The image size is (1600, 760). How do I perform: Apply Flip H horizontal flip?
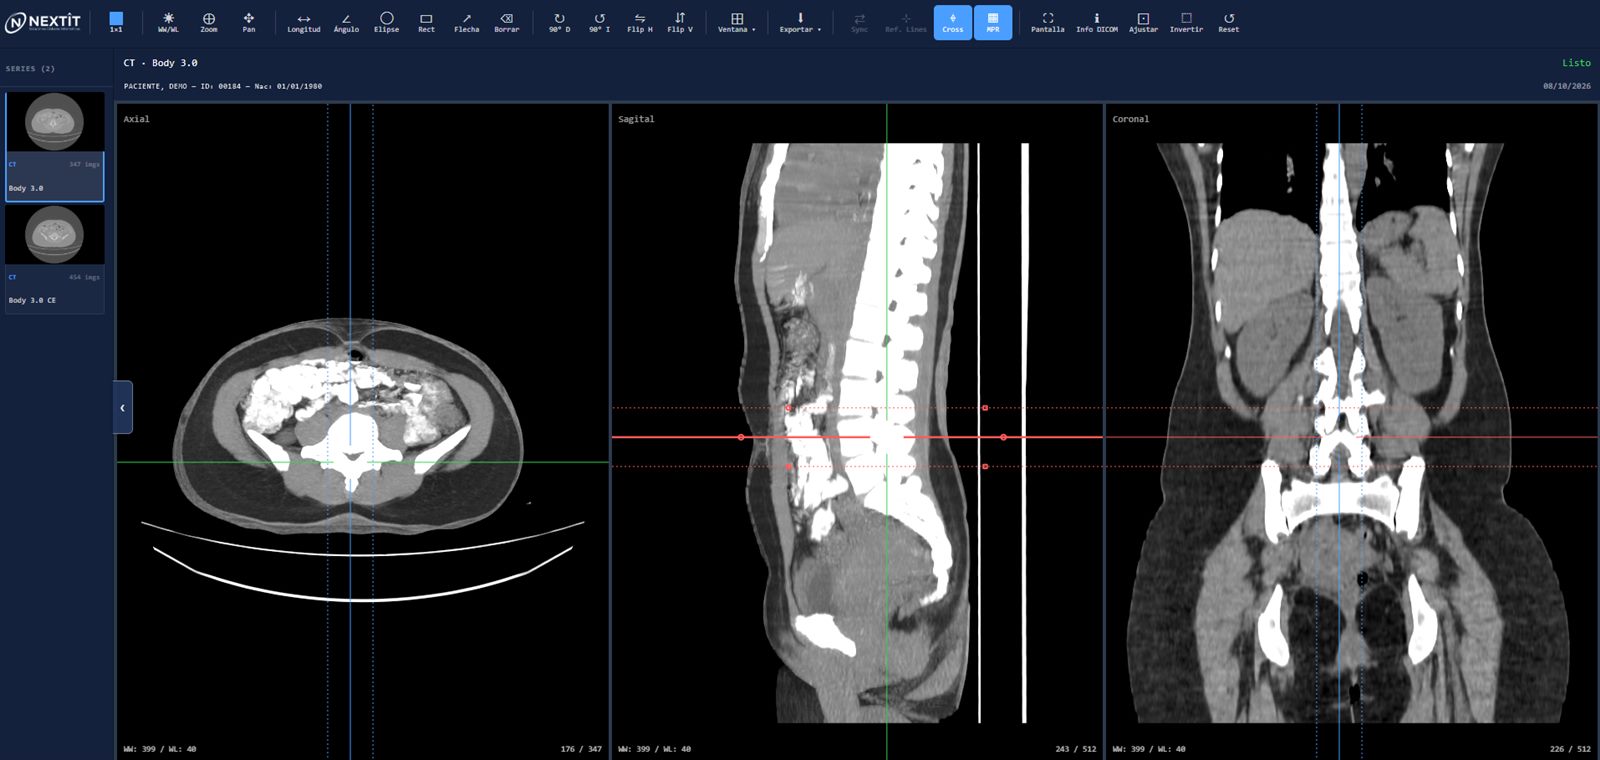(x=640, y=22)
